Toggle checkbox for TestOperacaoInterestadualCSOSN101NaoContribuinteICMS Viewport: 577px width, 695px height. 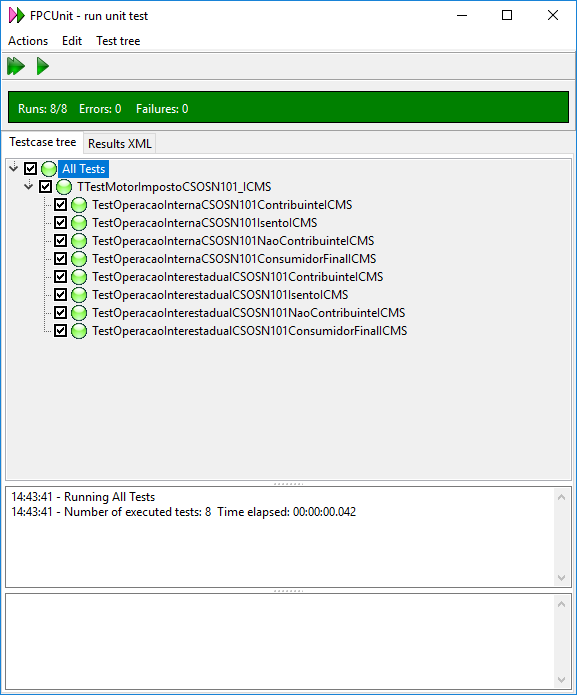click(60, 312)
